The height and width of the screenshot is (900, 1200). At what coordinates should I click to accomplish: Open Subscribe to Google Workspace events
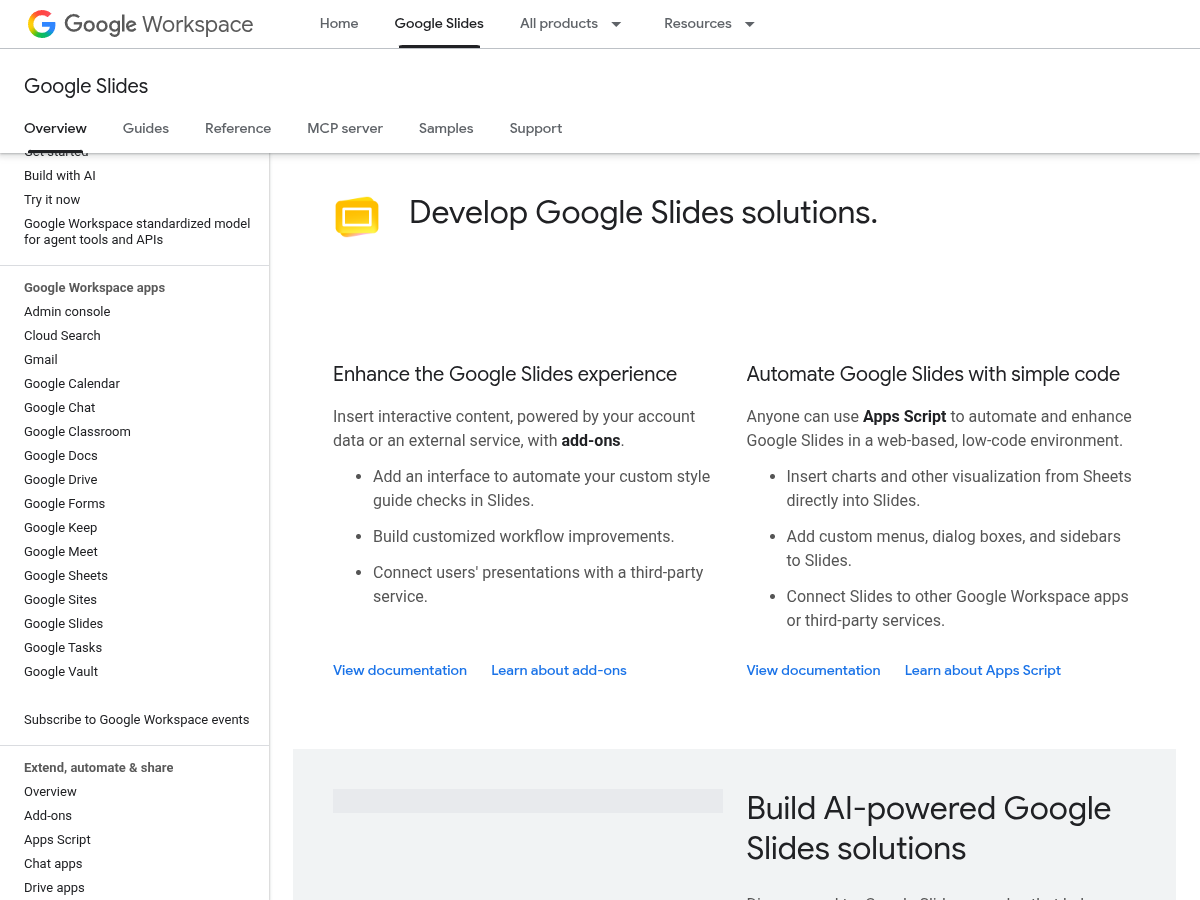click(137, 719)
